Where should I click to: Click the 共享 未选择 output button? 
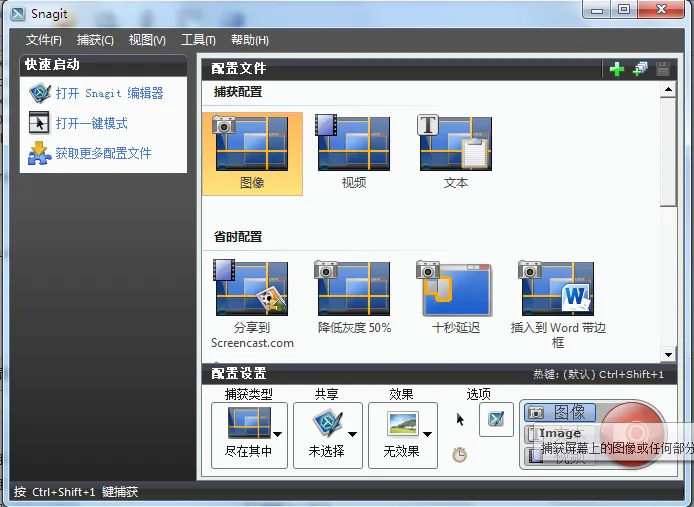328,435
